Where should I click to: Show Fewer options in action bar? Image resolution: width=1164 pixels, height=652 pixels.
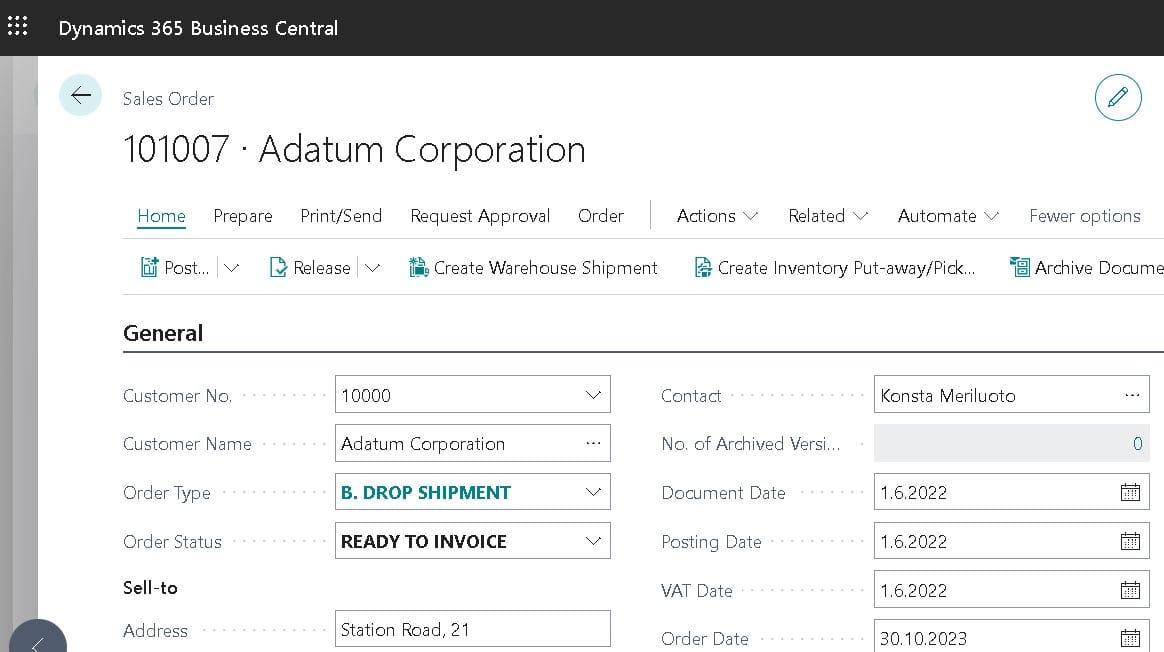tap(1085, 216)
